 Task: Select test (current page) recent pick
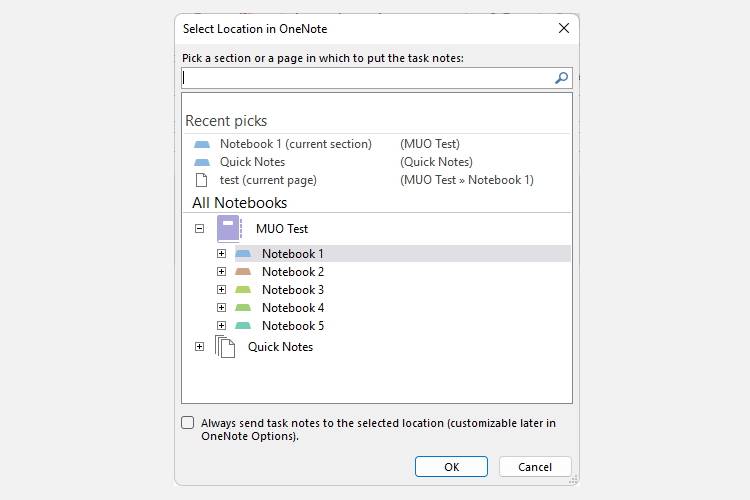coord(268,180)
